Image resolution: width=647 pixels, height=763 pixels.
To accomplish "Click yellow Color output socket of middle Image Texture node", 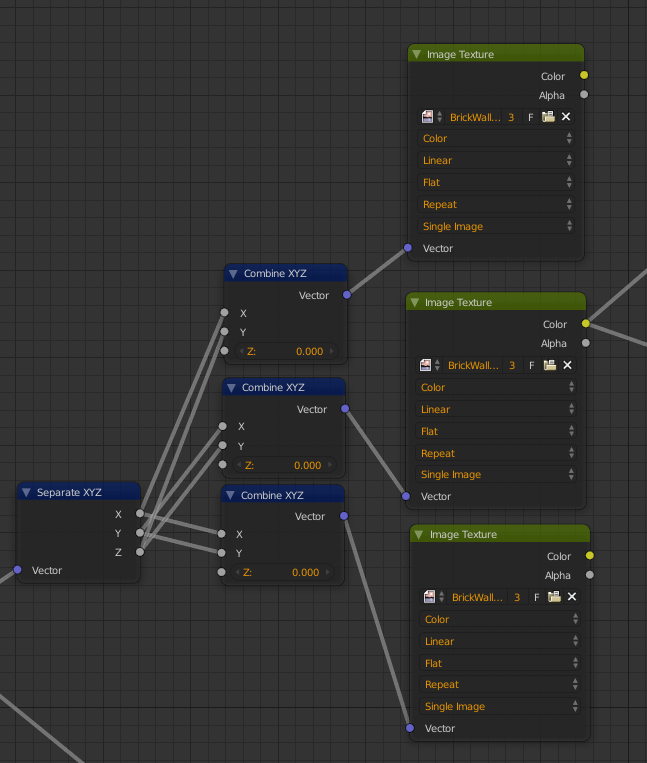I will 585,324.
